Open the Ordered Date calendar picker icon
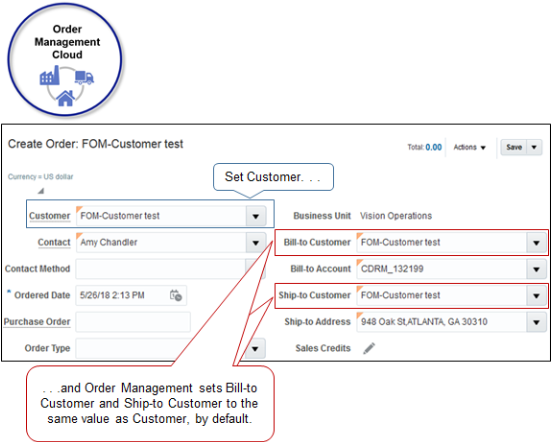This screenshot has height=443, width=552. tap(176, 295)
